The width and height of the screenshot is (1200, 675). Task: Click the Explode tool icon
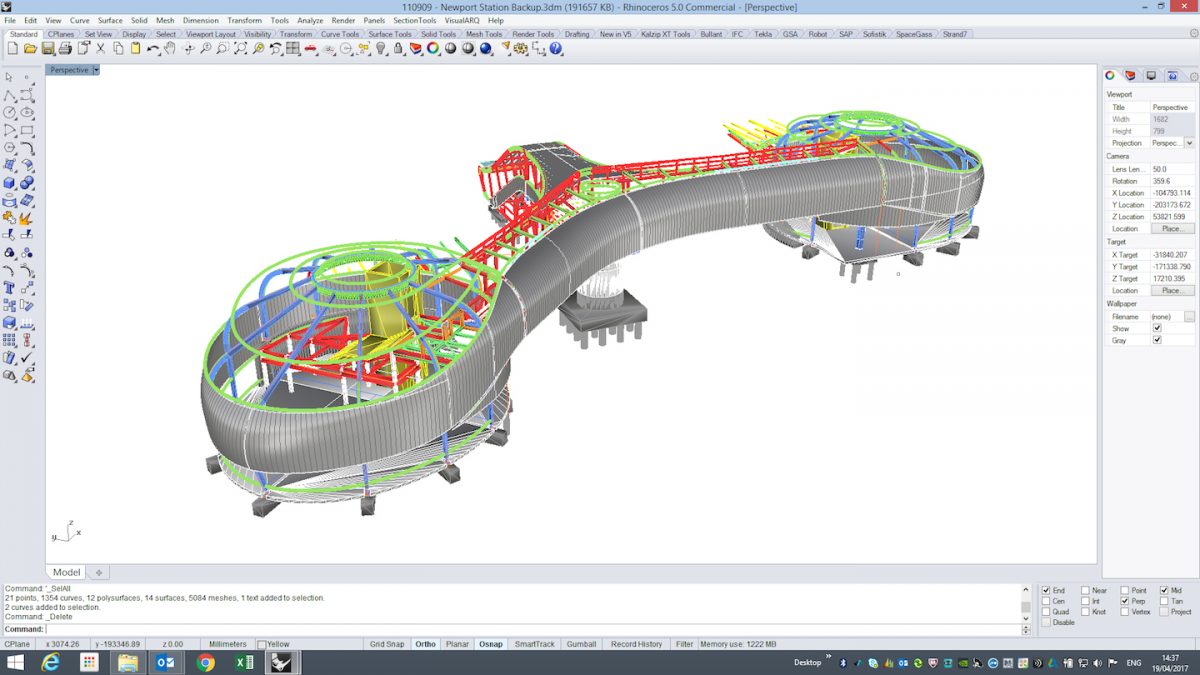coord(26,217)
